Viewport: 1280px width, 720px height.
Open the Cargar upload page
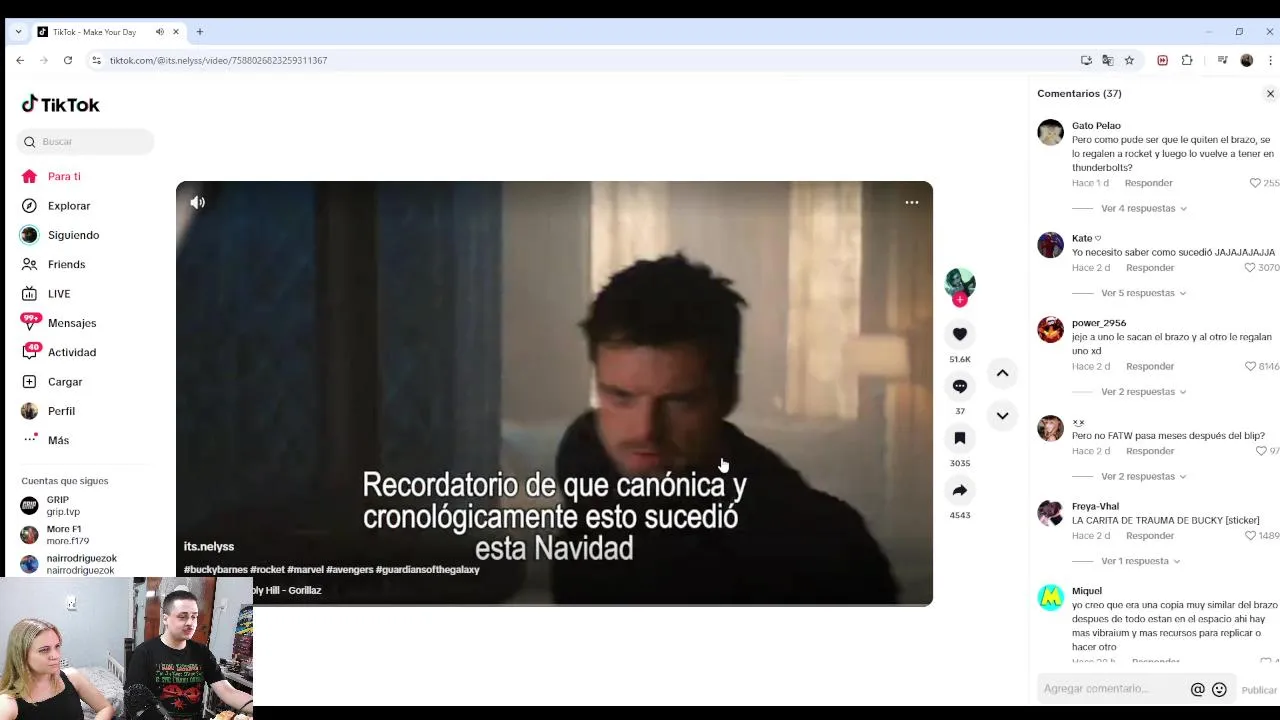(x=65, y=382)
